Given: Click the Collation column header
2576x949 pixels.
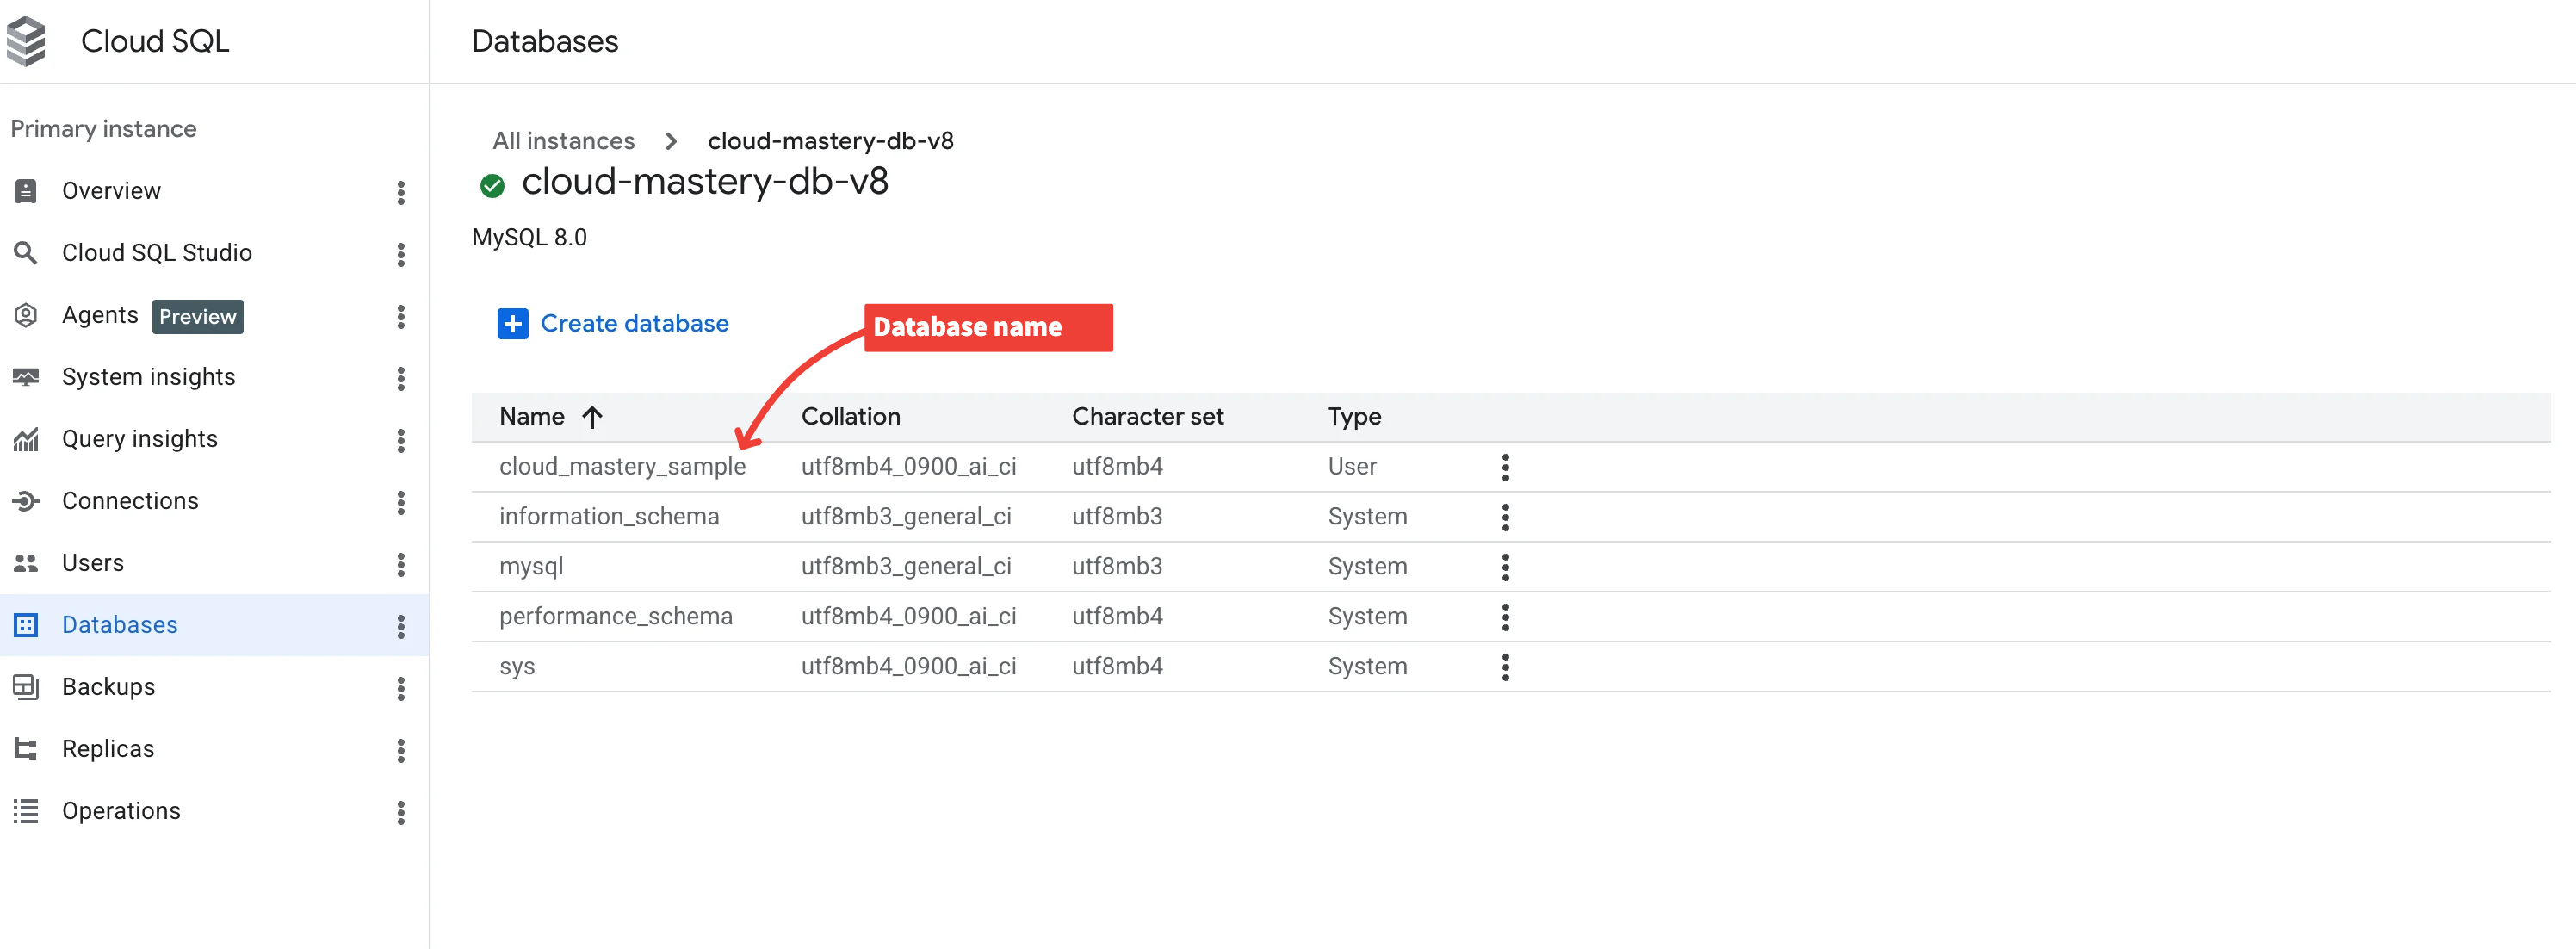Looking at the screenshot, I should click(851, 417).
